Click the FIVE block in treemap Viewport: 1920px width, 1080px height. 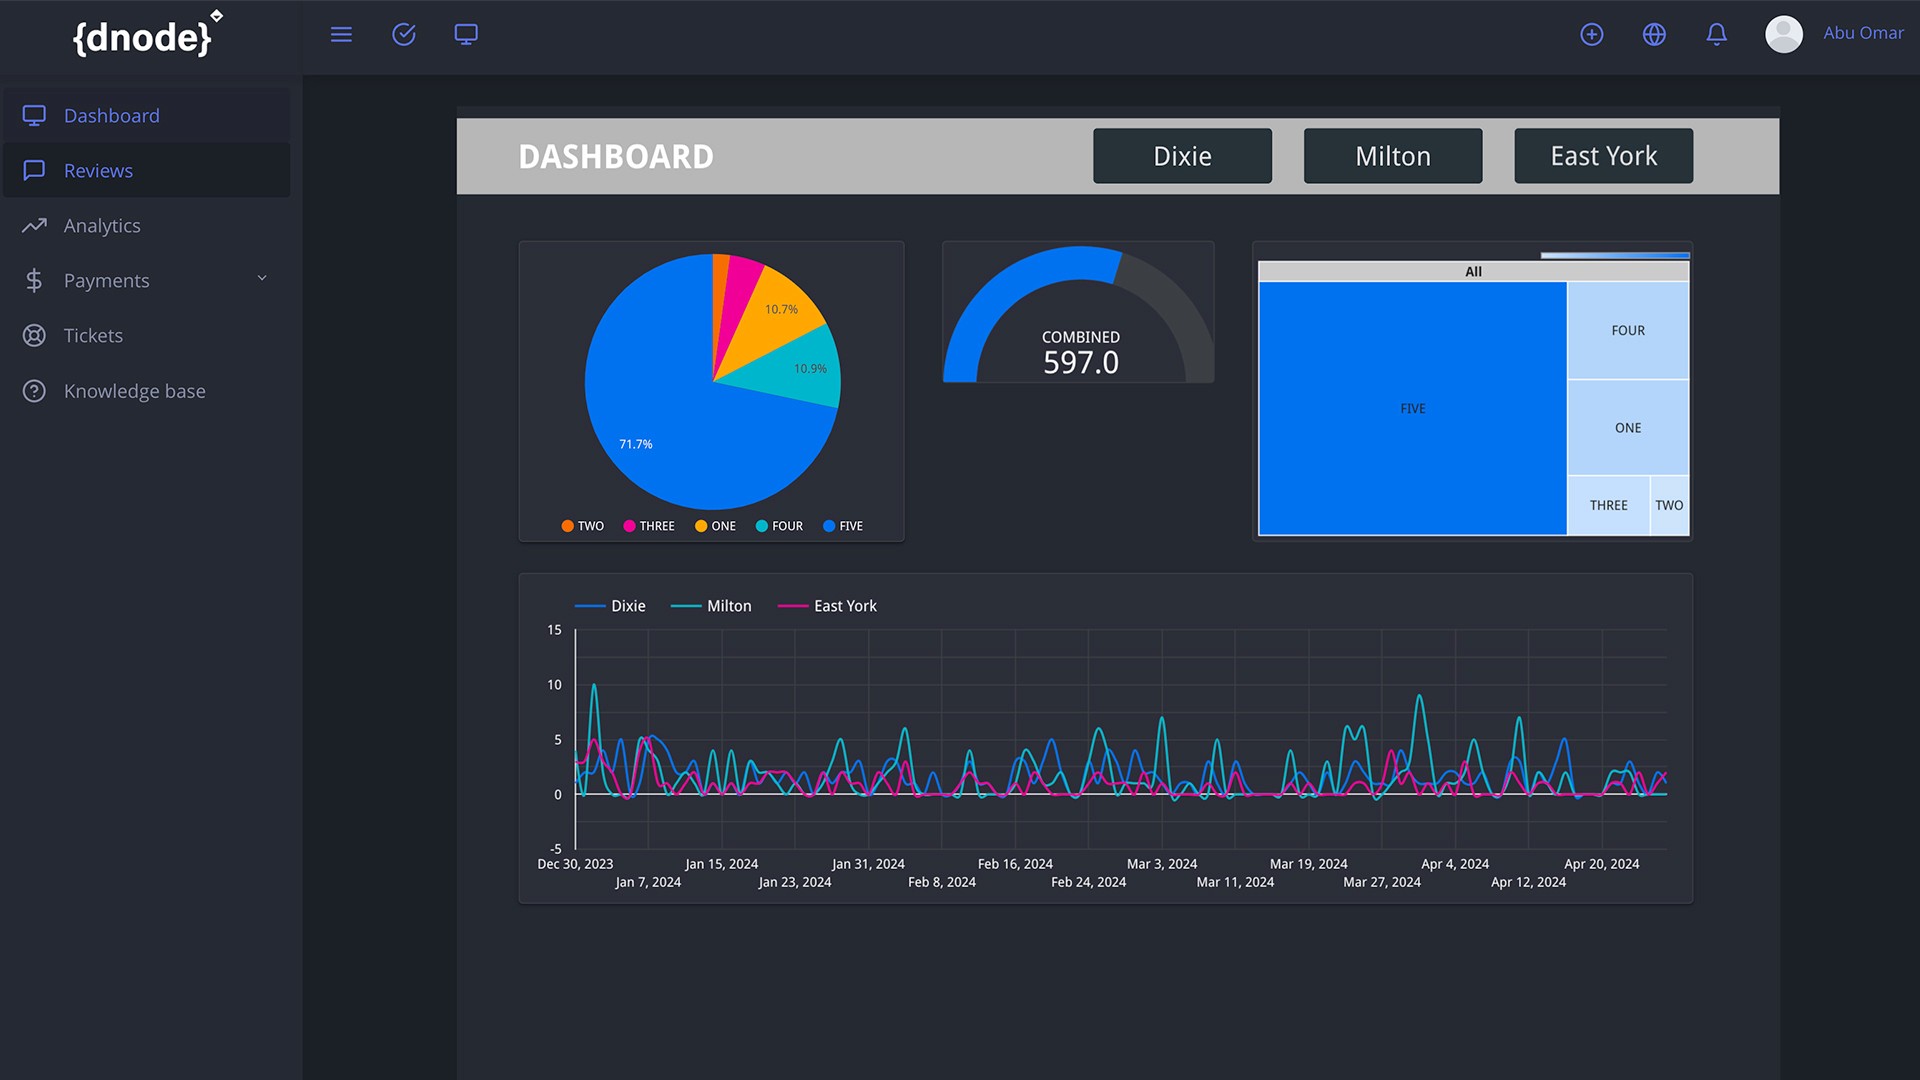1412,408
